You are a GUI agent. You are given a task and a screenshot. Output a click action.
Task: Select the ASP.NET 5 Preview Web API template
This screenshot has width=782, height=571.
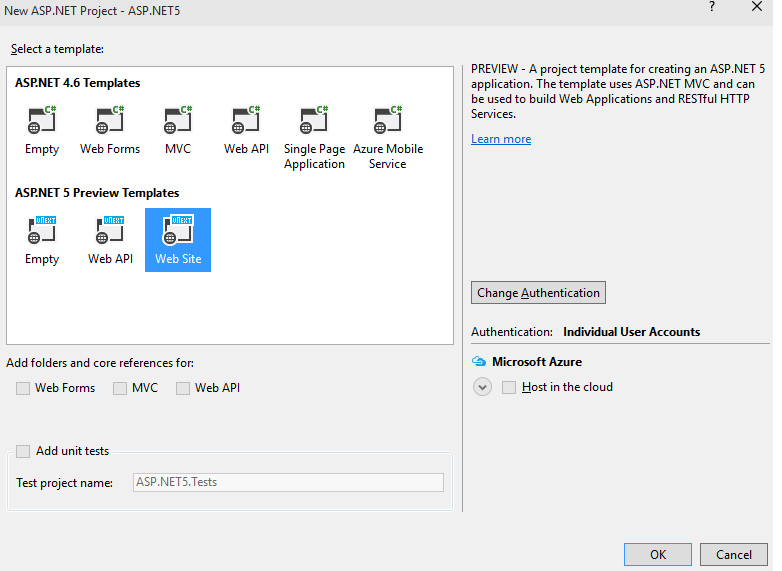(110, 240)
